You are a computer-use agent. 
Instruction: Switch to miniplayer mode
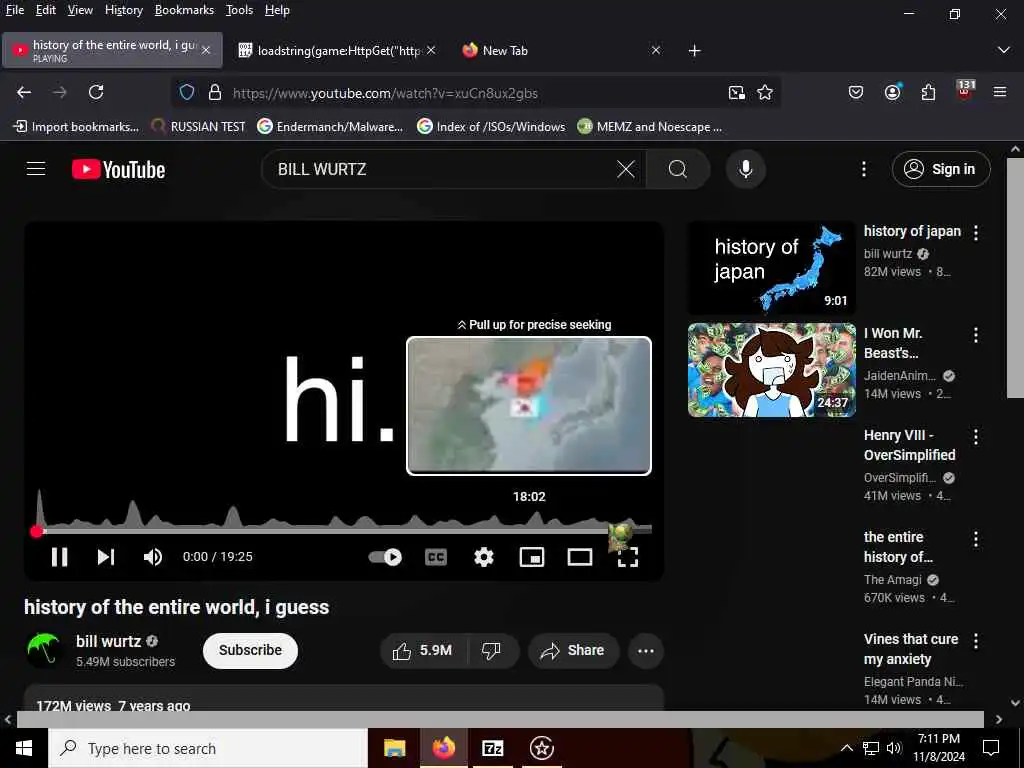point(532,557)
